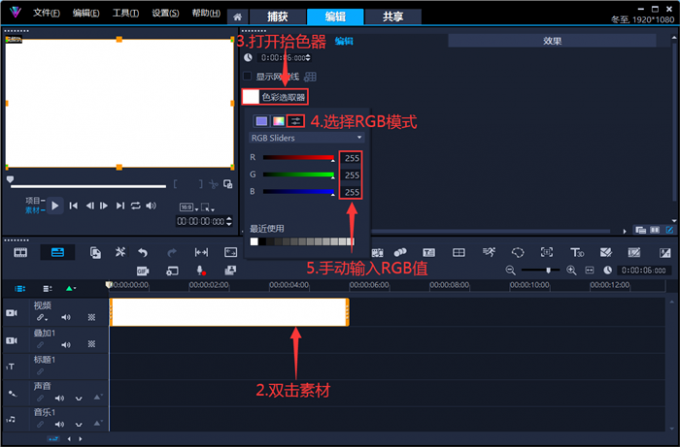Step back one frame
Screen dimensions: 680x447
point(90,206)
